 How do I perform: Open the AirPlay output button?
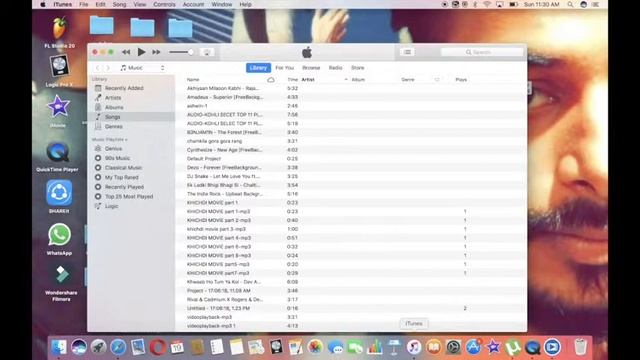coord(207,52)
